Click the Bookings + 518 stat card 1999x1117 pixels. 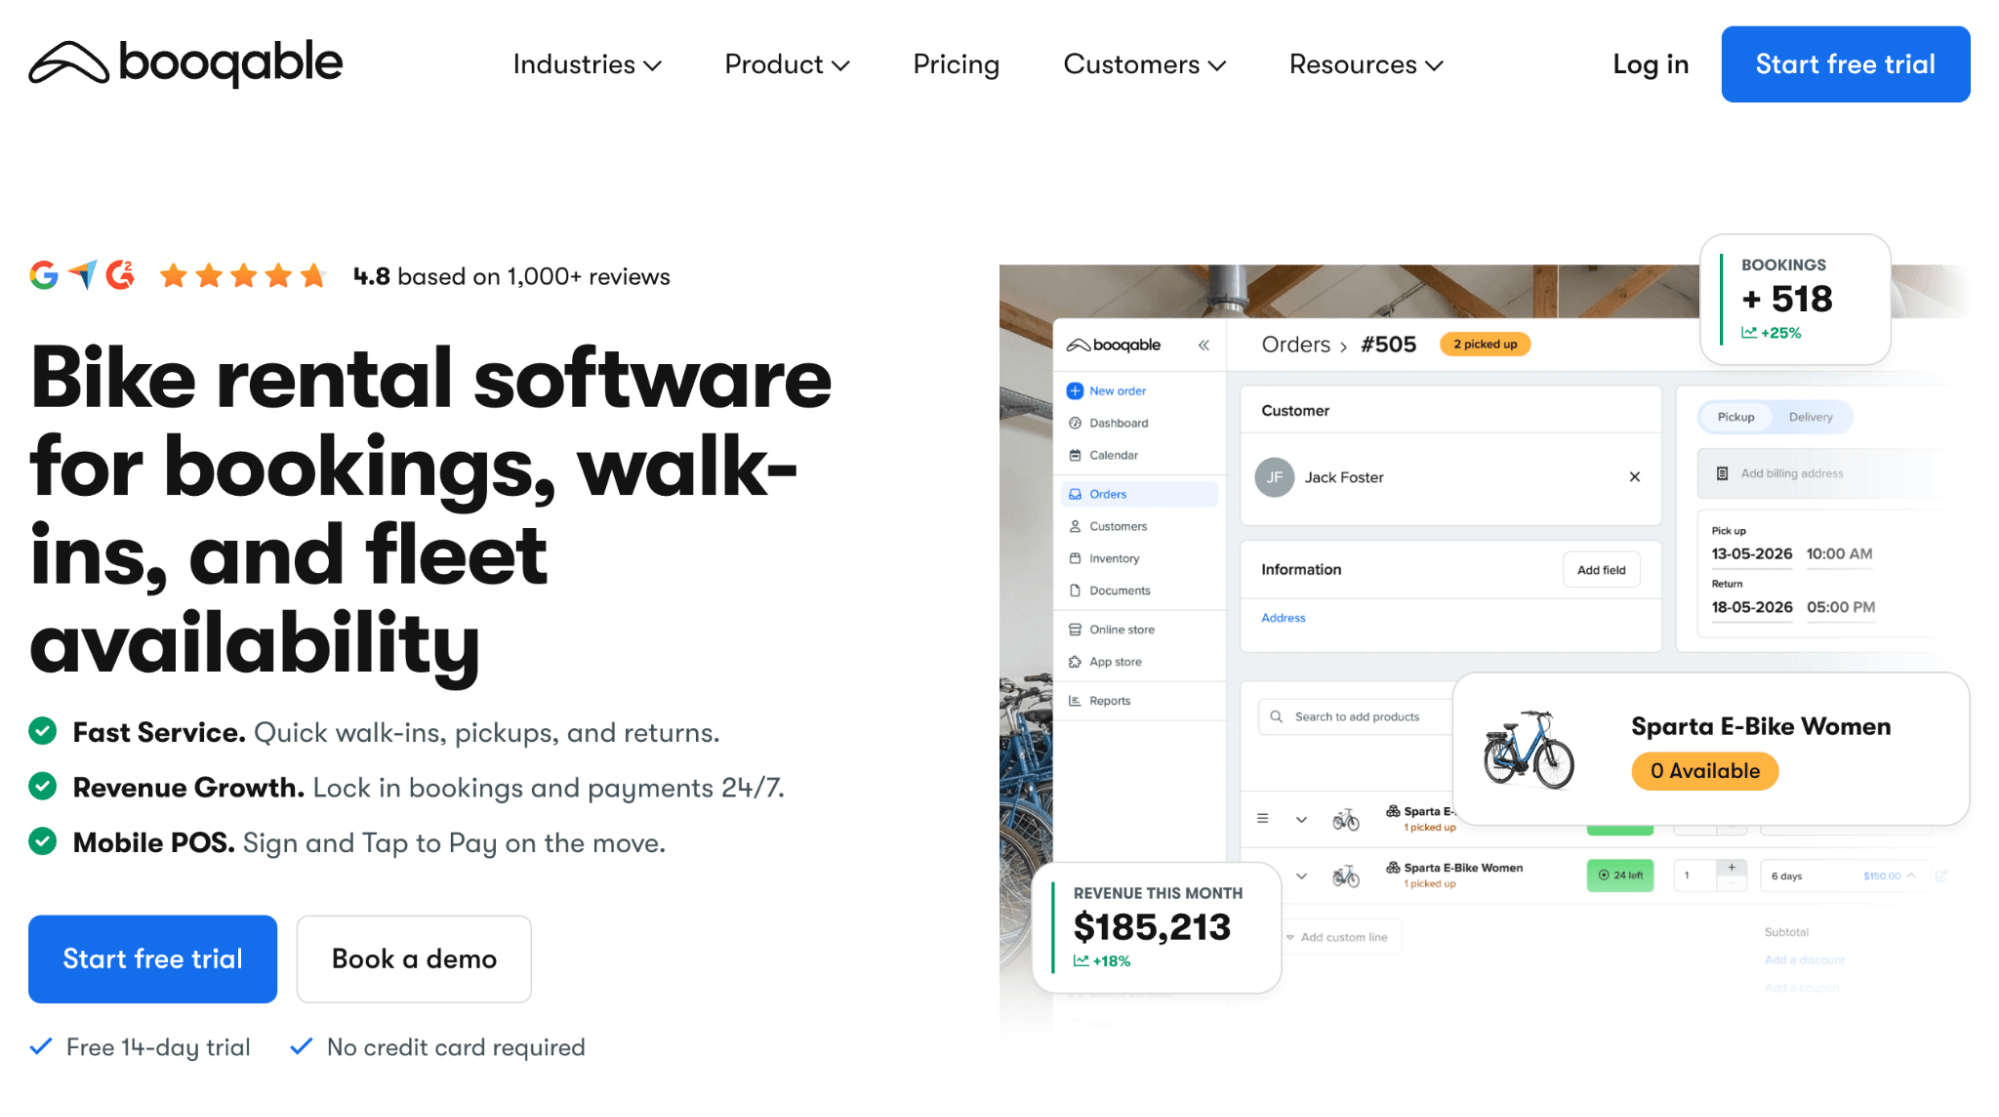(1795, 299)
